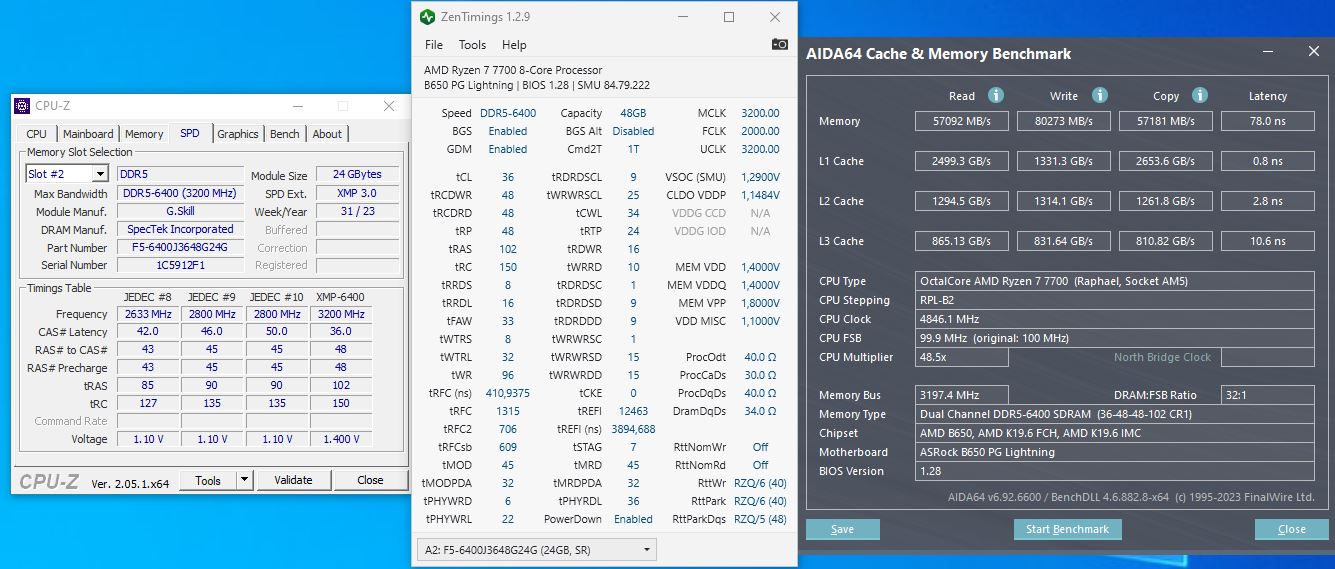1335x569 pixels.
Task: Click the SPD Ext. XMP 3.0 field
Action: click(x=358, y=193)
